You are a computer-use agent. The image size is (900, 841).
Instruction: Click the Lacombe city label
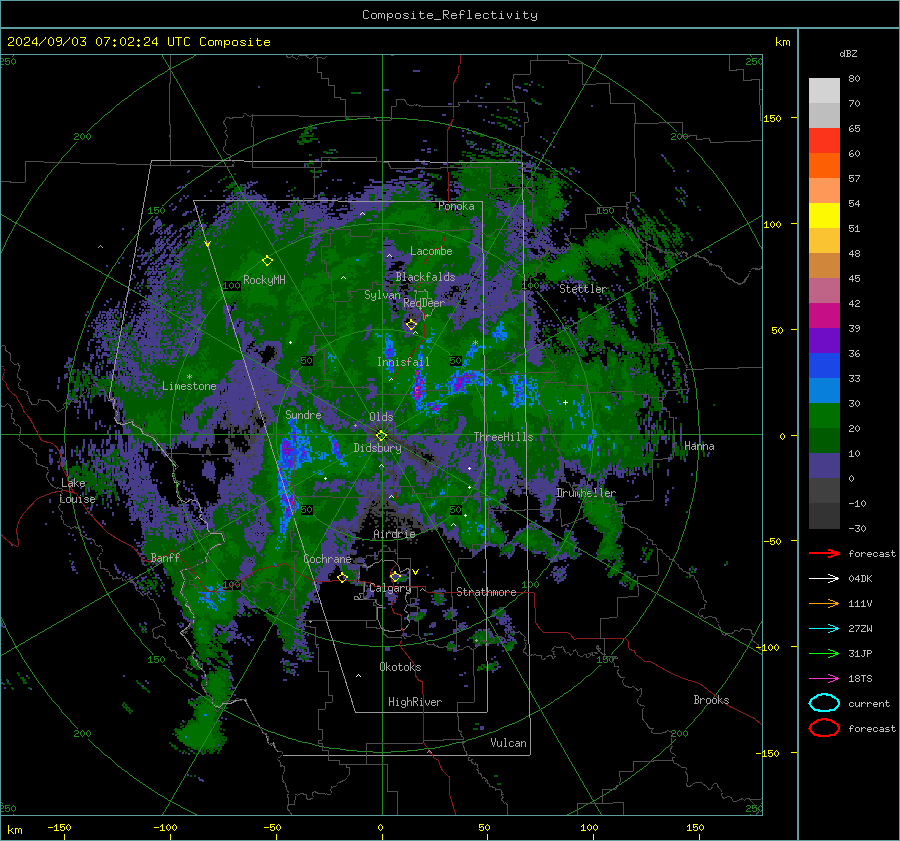[430, 251]
